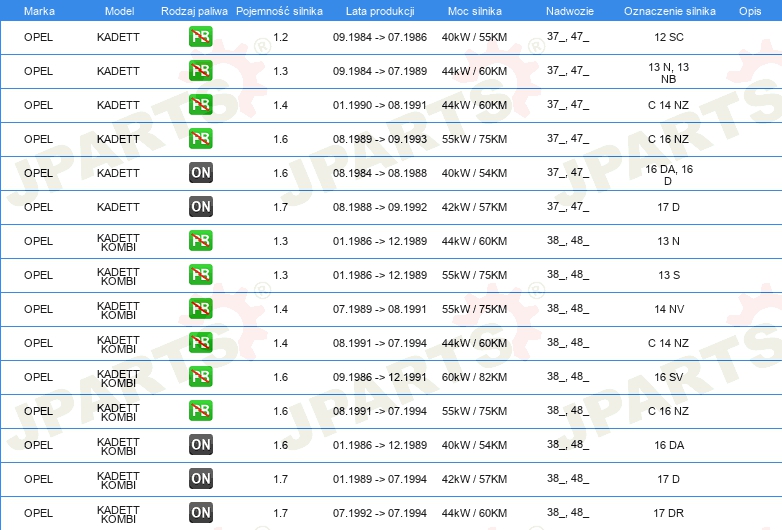Viewport: 782px width, 530px height.
Task: Click petrol icon in Kombi 1.6 08.1991 -> 07.1994 row
Action: [x=200, y=410]
